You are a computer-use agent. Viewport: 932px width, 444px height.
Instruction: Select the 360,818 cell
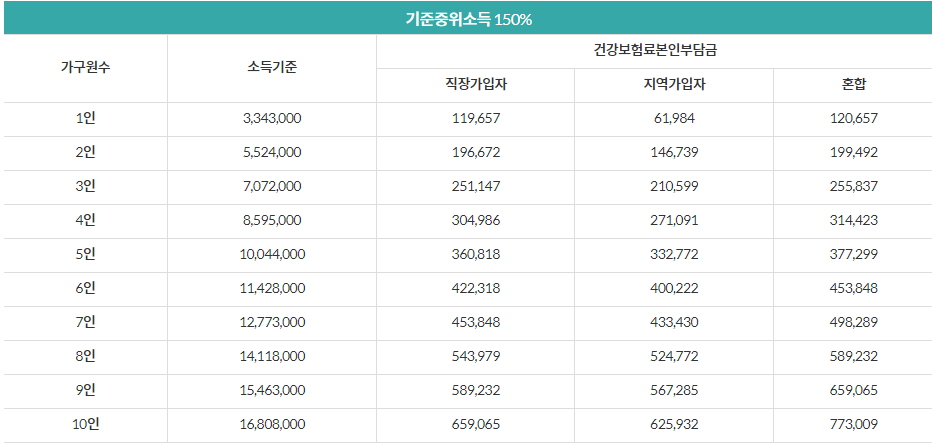click(476, 254)
